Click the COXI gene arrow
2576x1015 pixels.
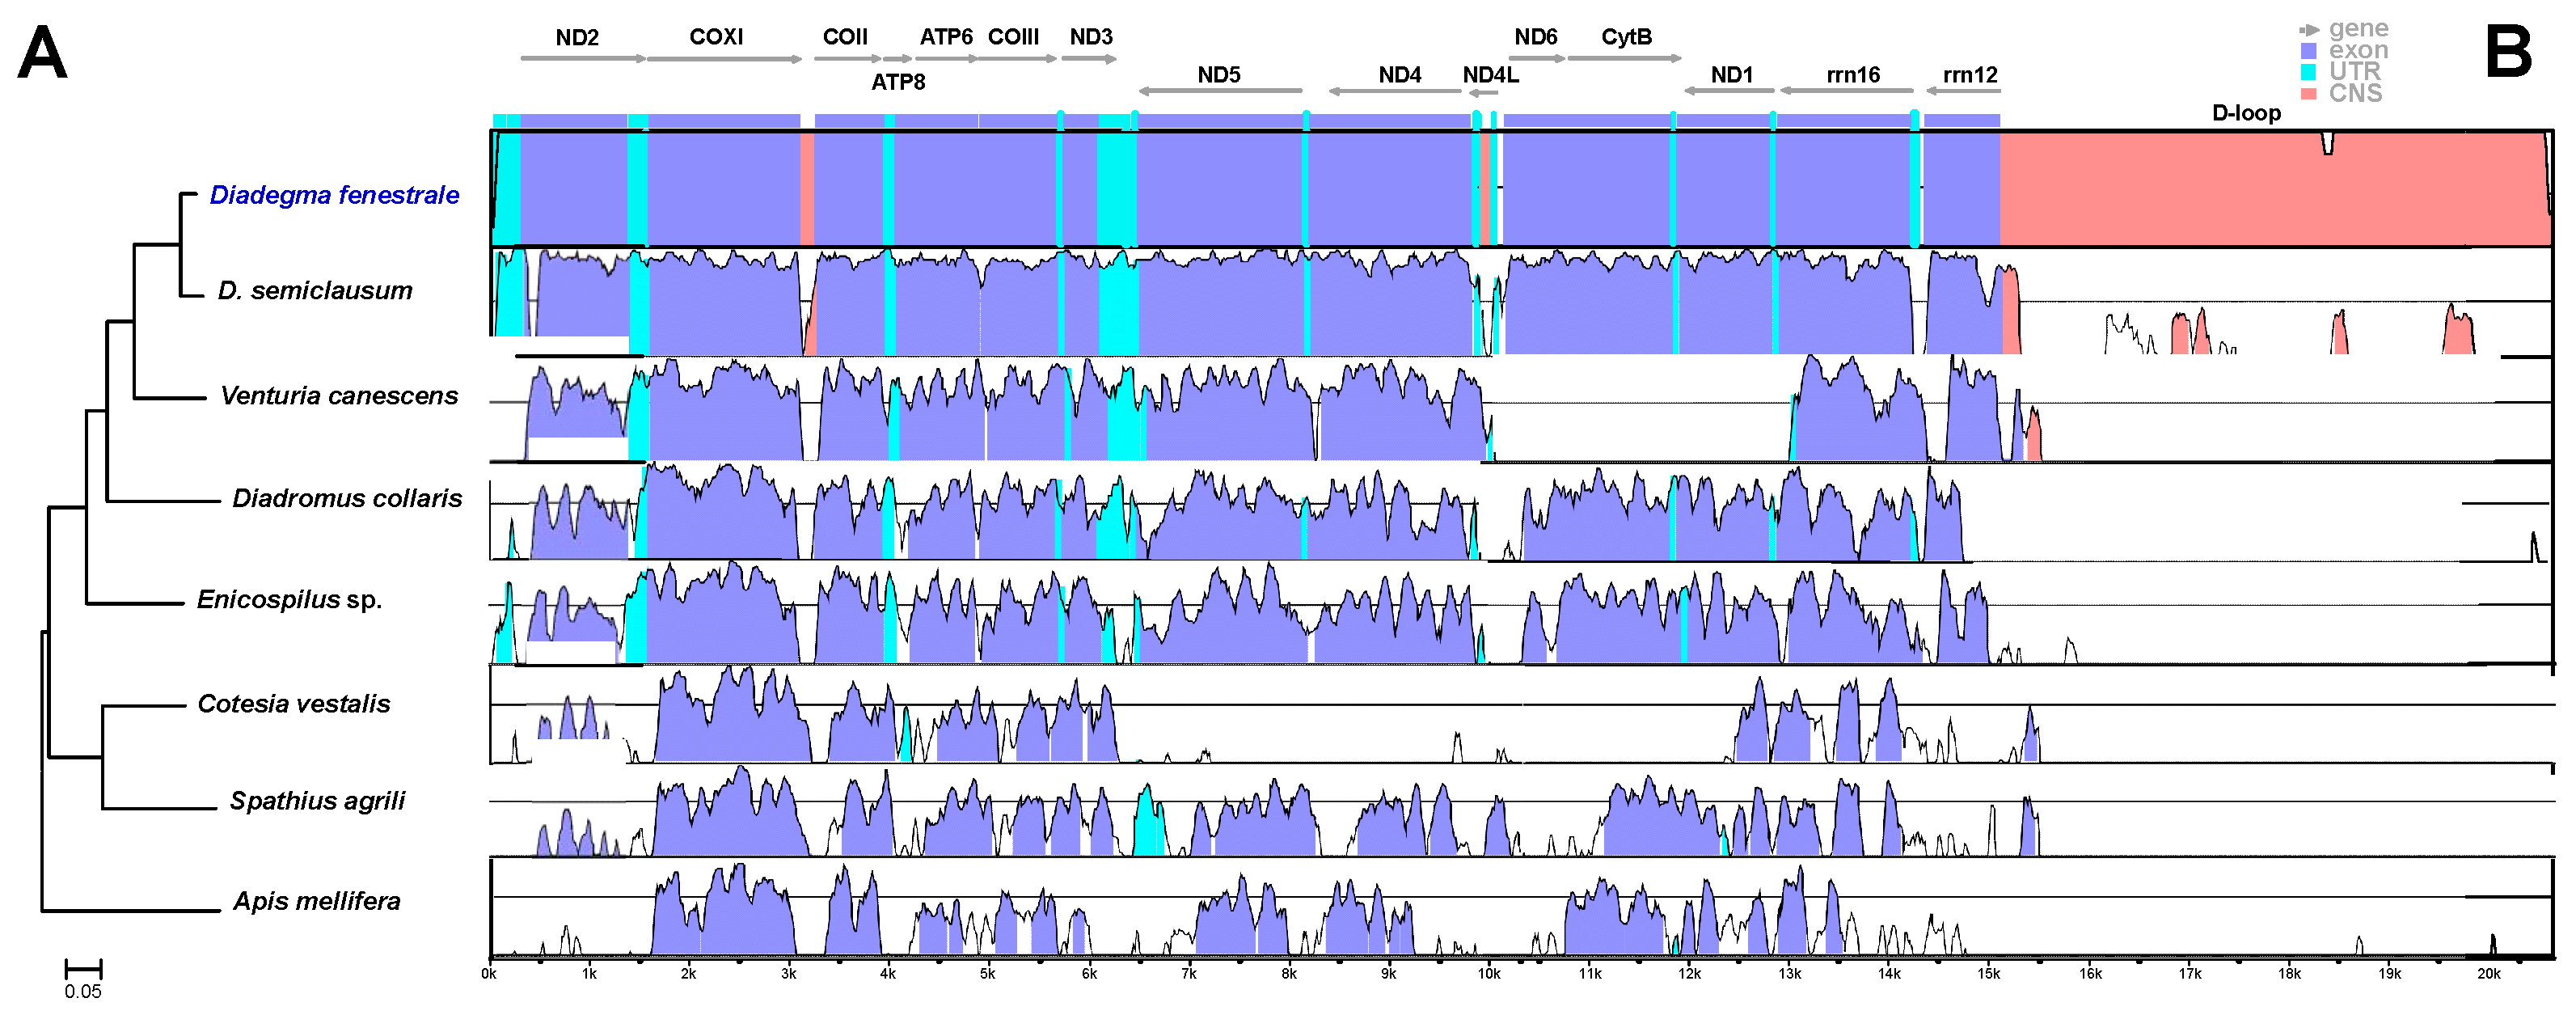tap(724, 59)
